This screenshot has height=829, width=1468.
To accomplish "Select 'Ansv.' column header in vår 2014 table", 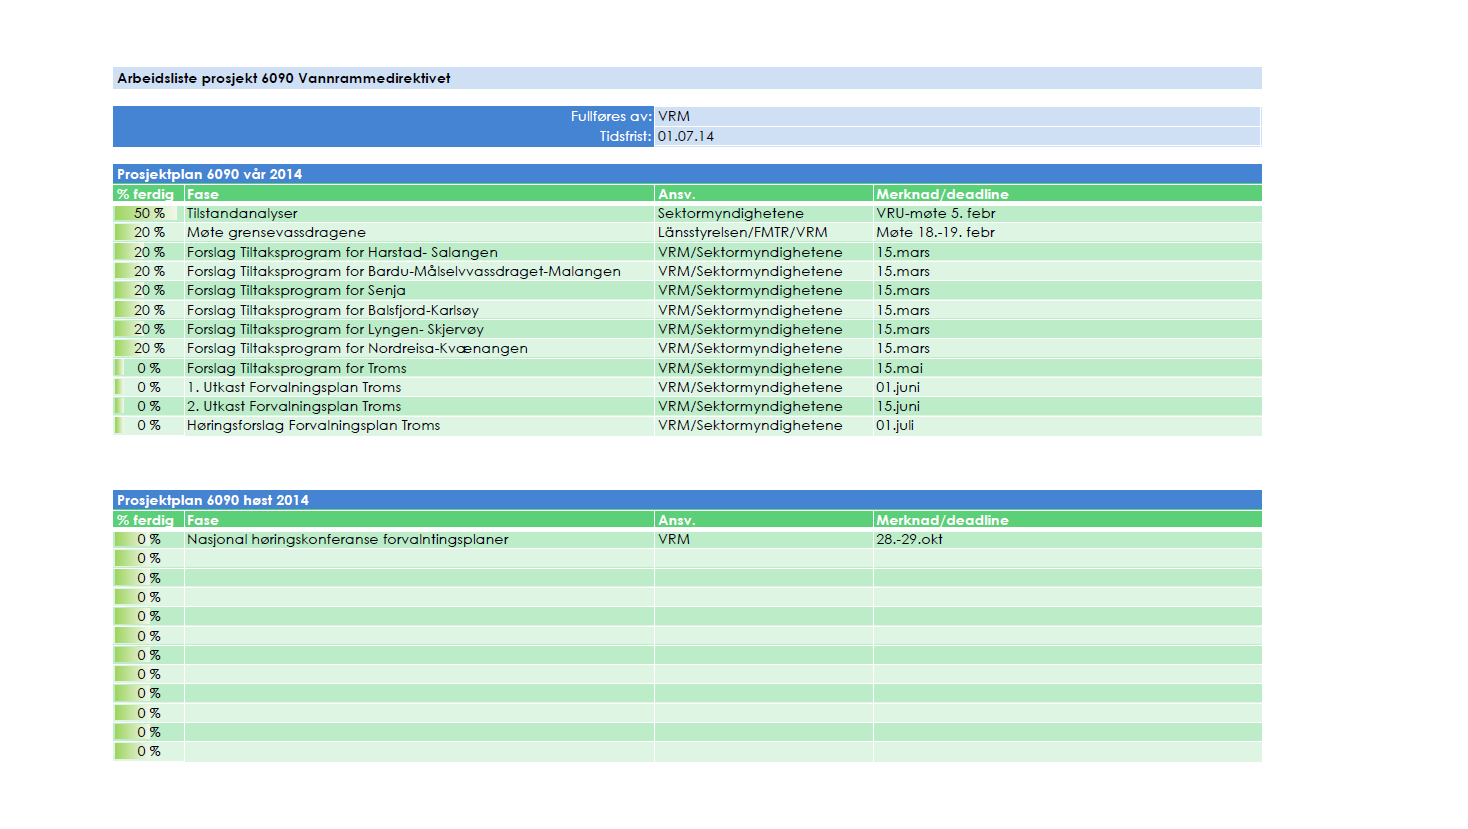I will (x=764, y=194).
